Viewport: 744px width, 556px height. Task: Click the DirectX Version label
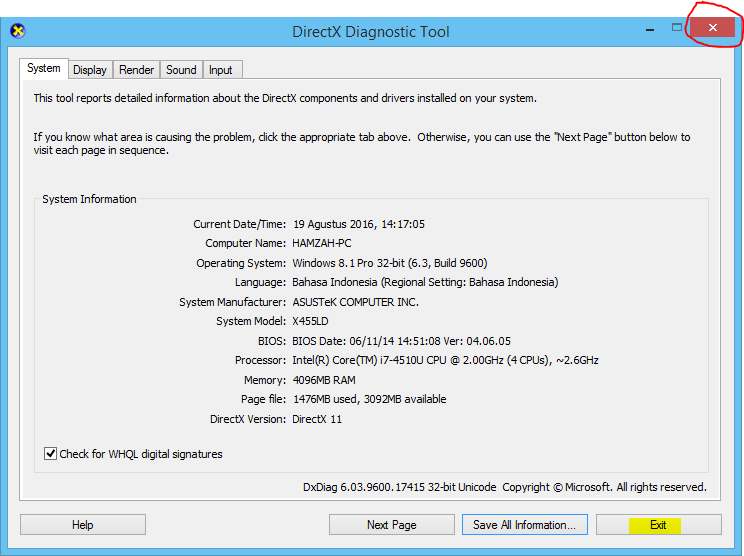coord(248,419)
